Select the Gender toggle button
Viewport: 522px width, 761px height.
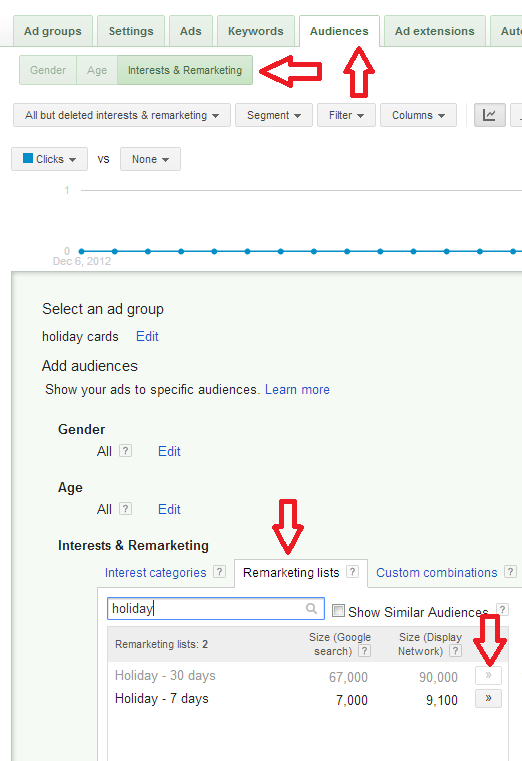tap(48, 70)
